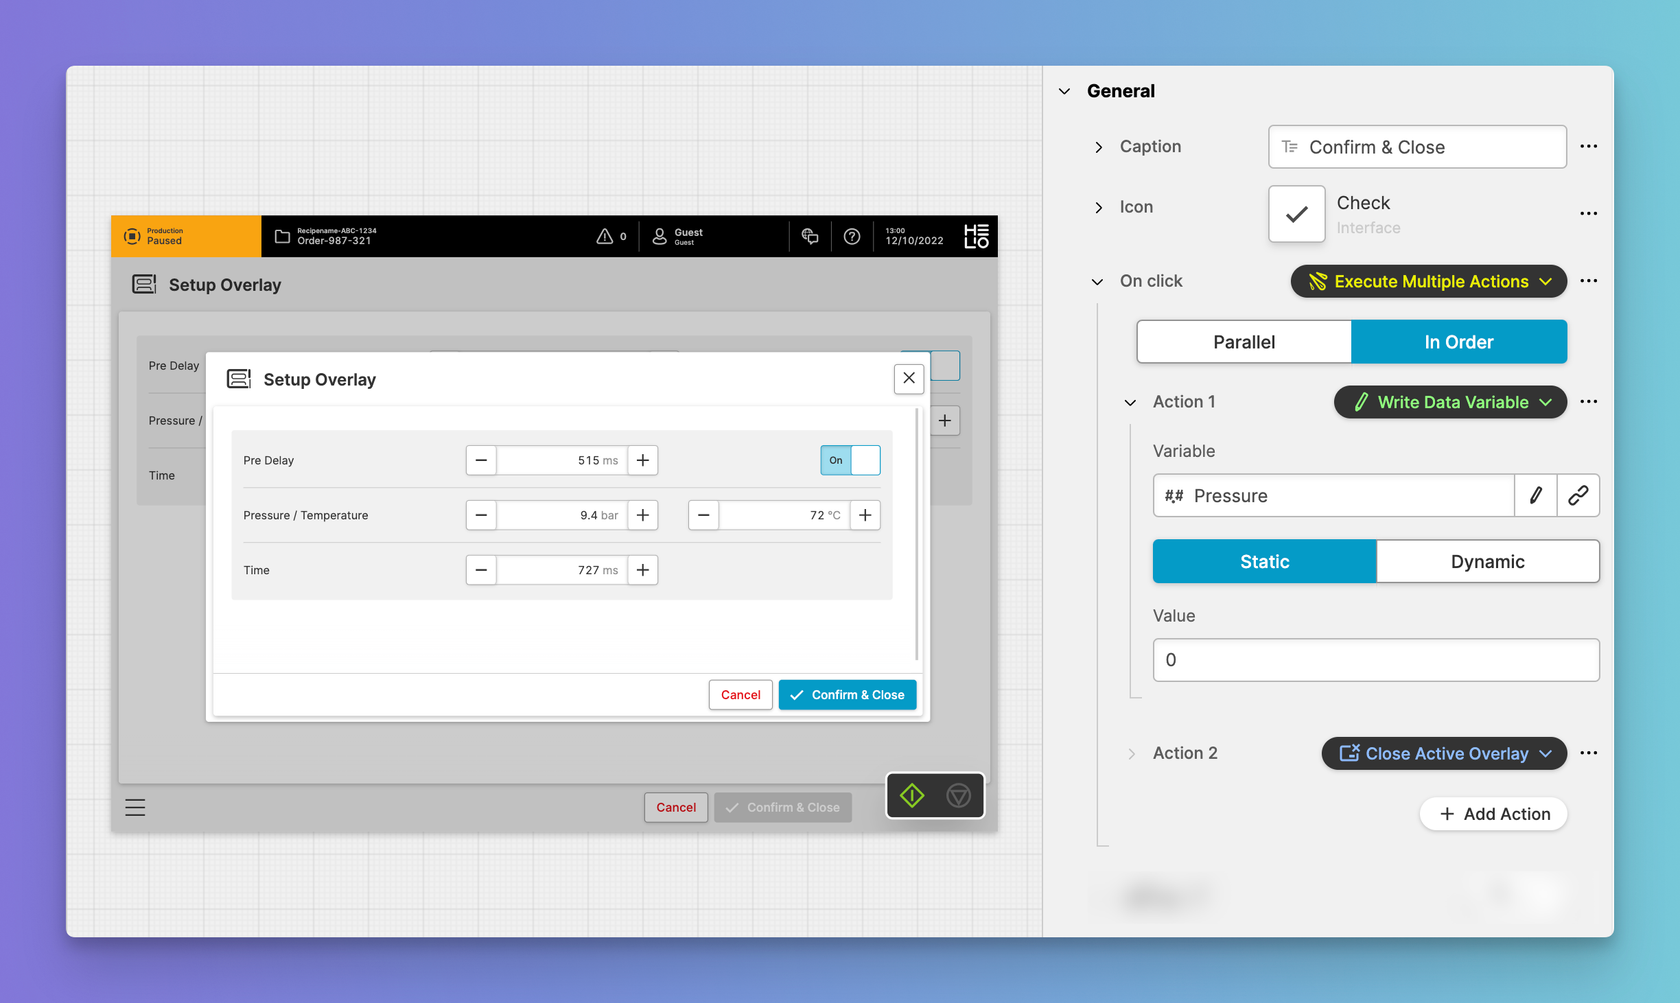Click the chat language icon in header
The image size is (1680, 1003).
pyautogui.click(x=810, y=237)
